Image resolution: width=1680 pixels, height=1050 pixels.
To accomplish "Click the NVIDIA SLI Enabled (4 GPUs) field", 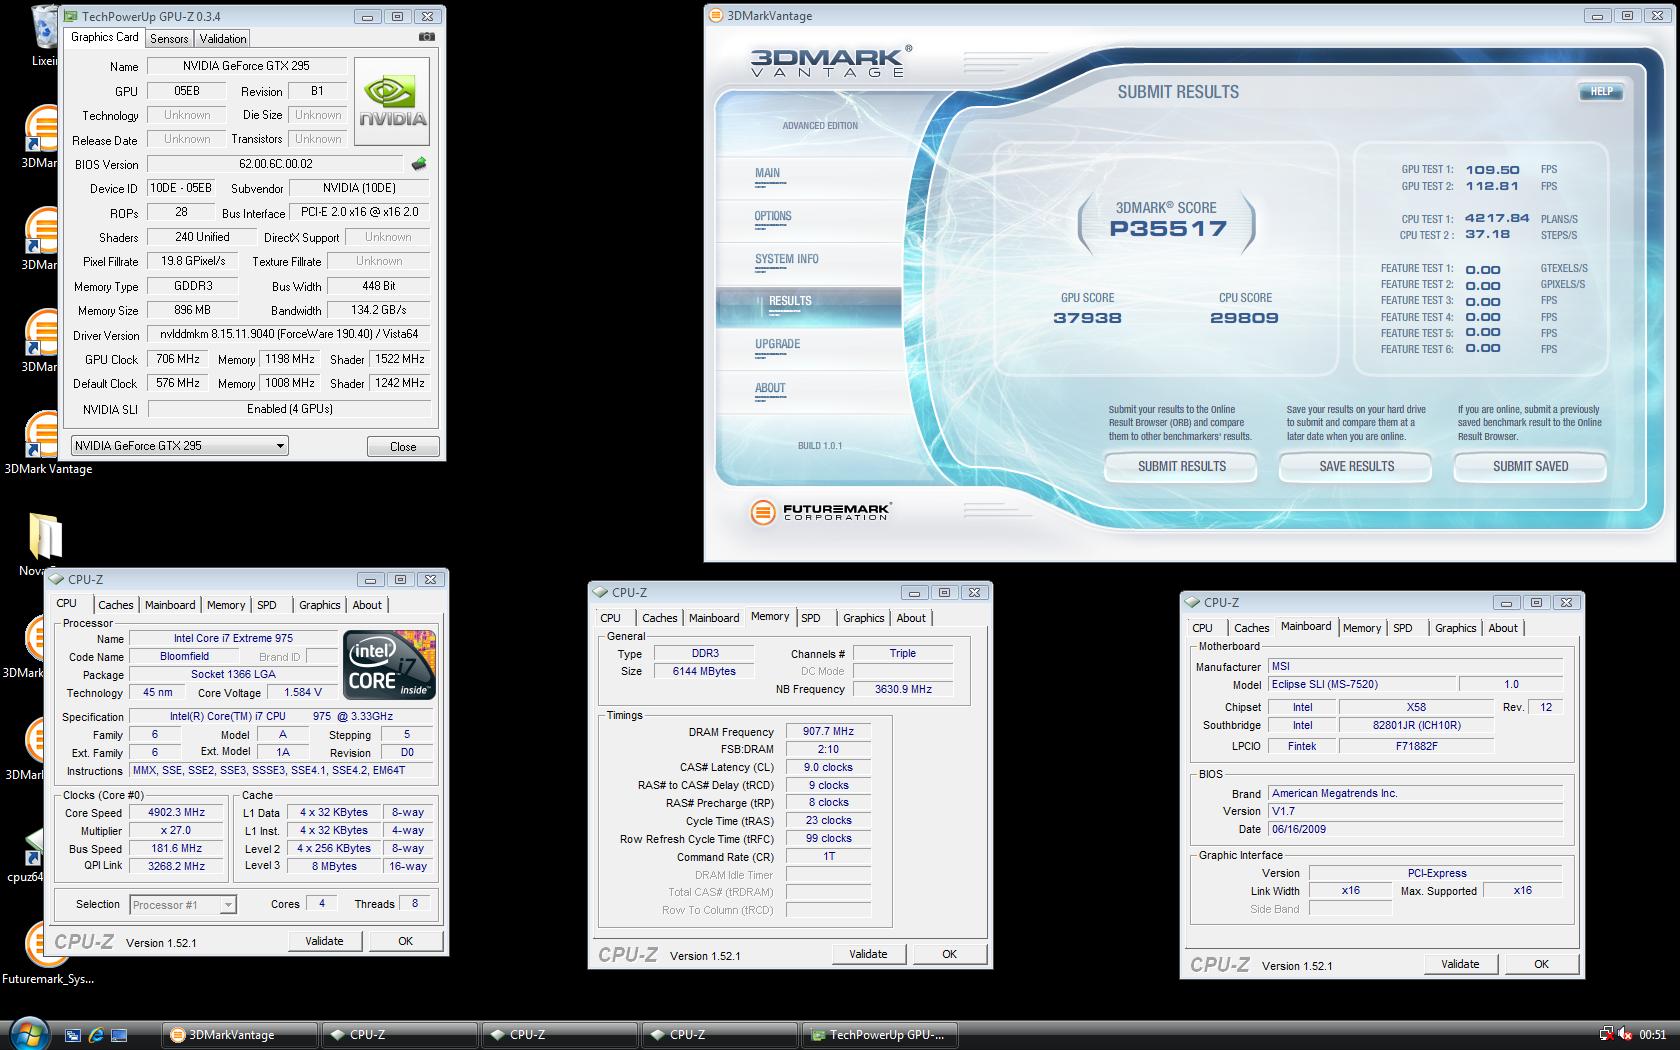I will click(289, 409).
